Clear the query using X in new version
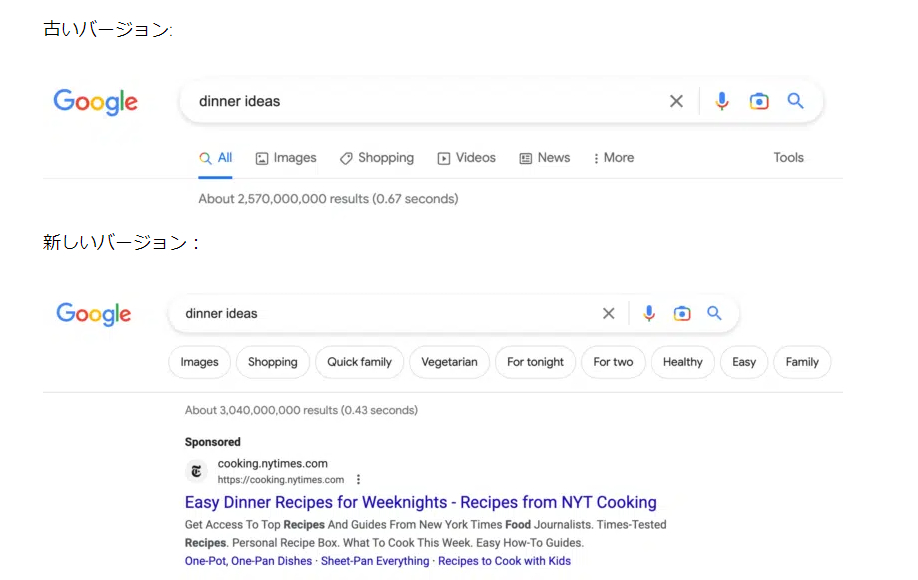918x580 pixels. click(608, 314)
